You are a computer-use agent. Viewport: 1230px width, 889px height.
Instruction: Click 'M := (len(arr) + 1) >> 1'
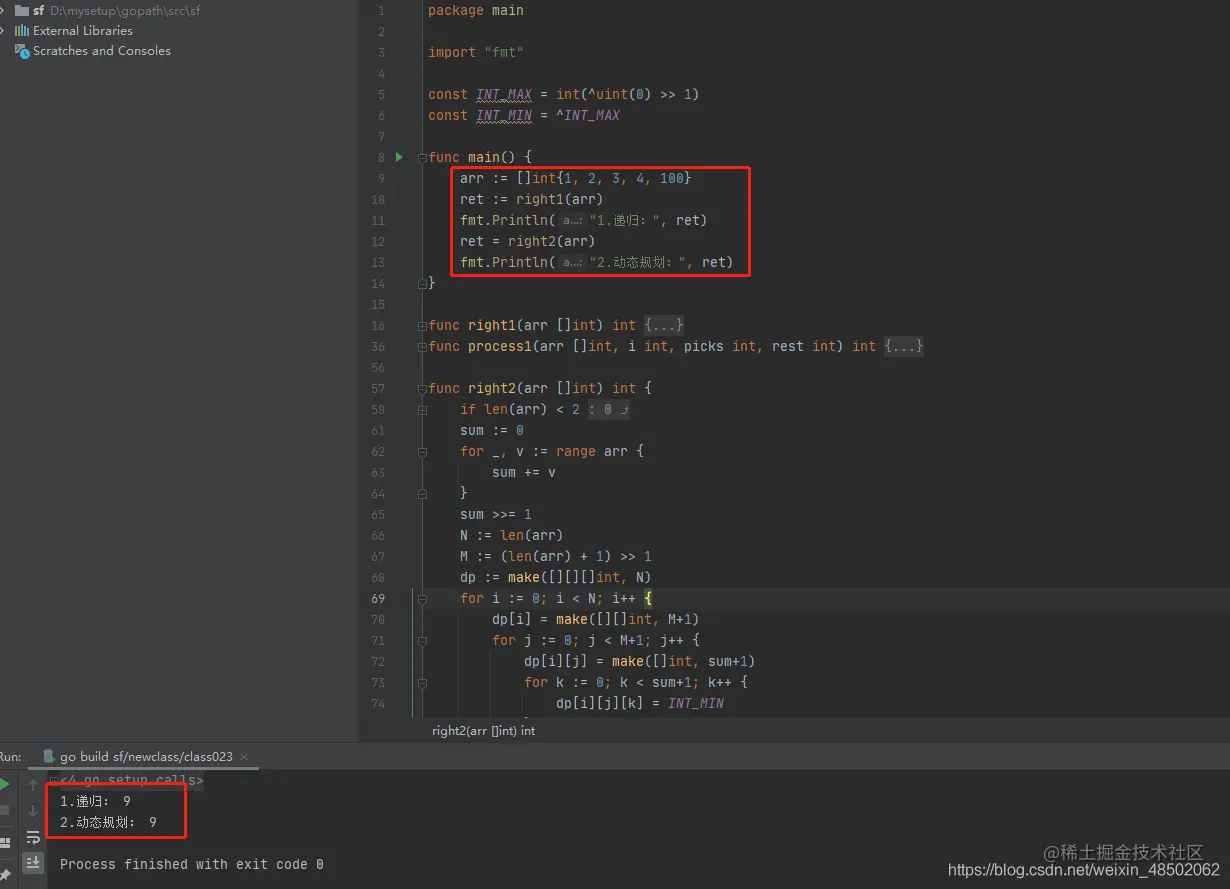[556, 556]
